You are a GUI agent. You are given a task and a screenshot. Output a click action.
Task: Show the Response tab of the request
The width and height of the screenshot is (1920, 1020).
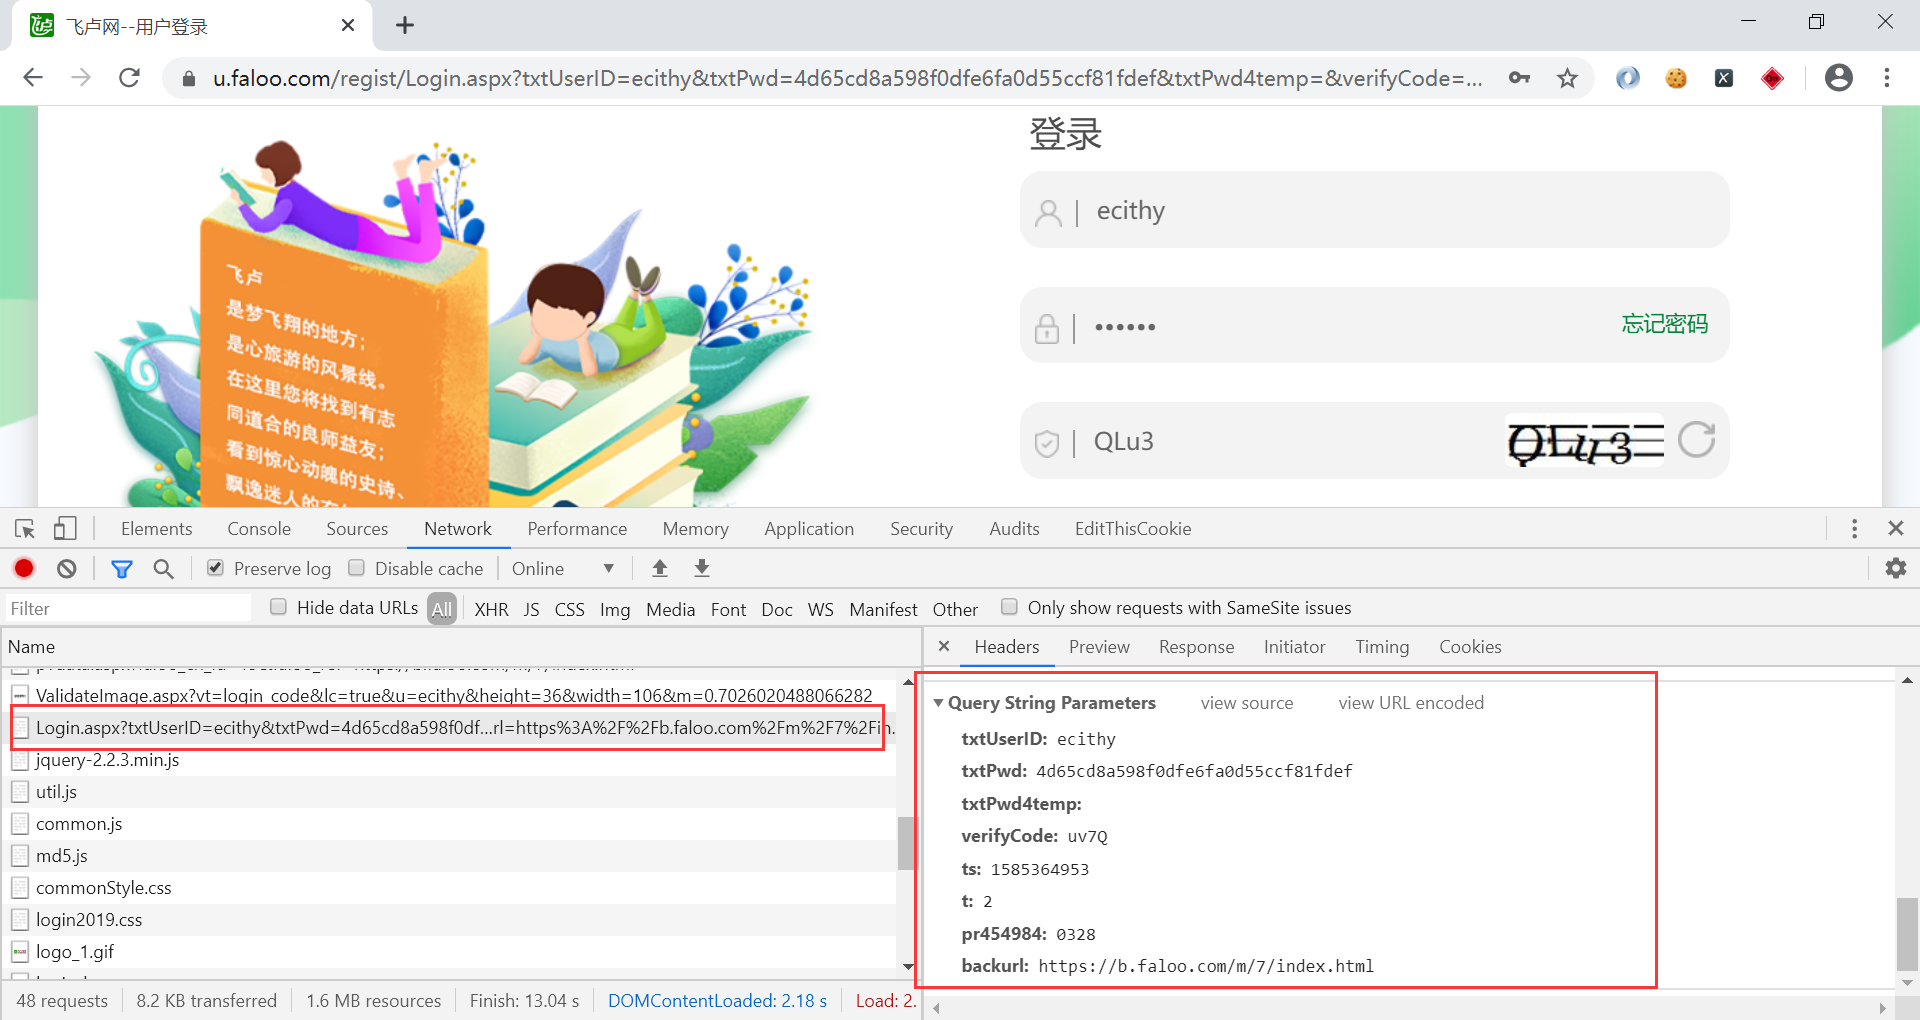1196,647
